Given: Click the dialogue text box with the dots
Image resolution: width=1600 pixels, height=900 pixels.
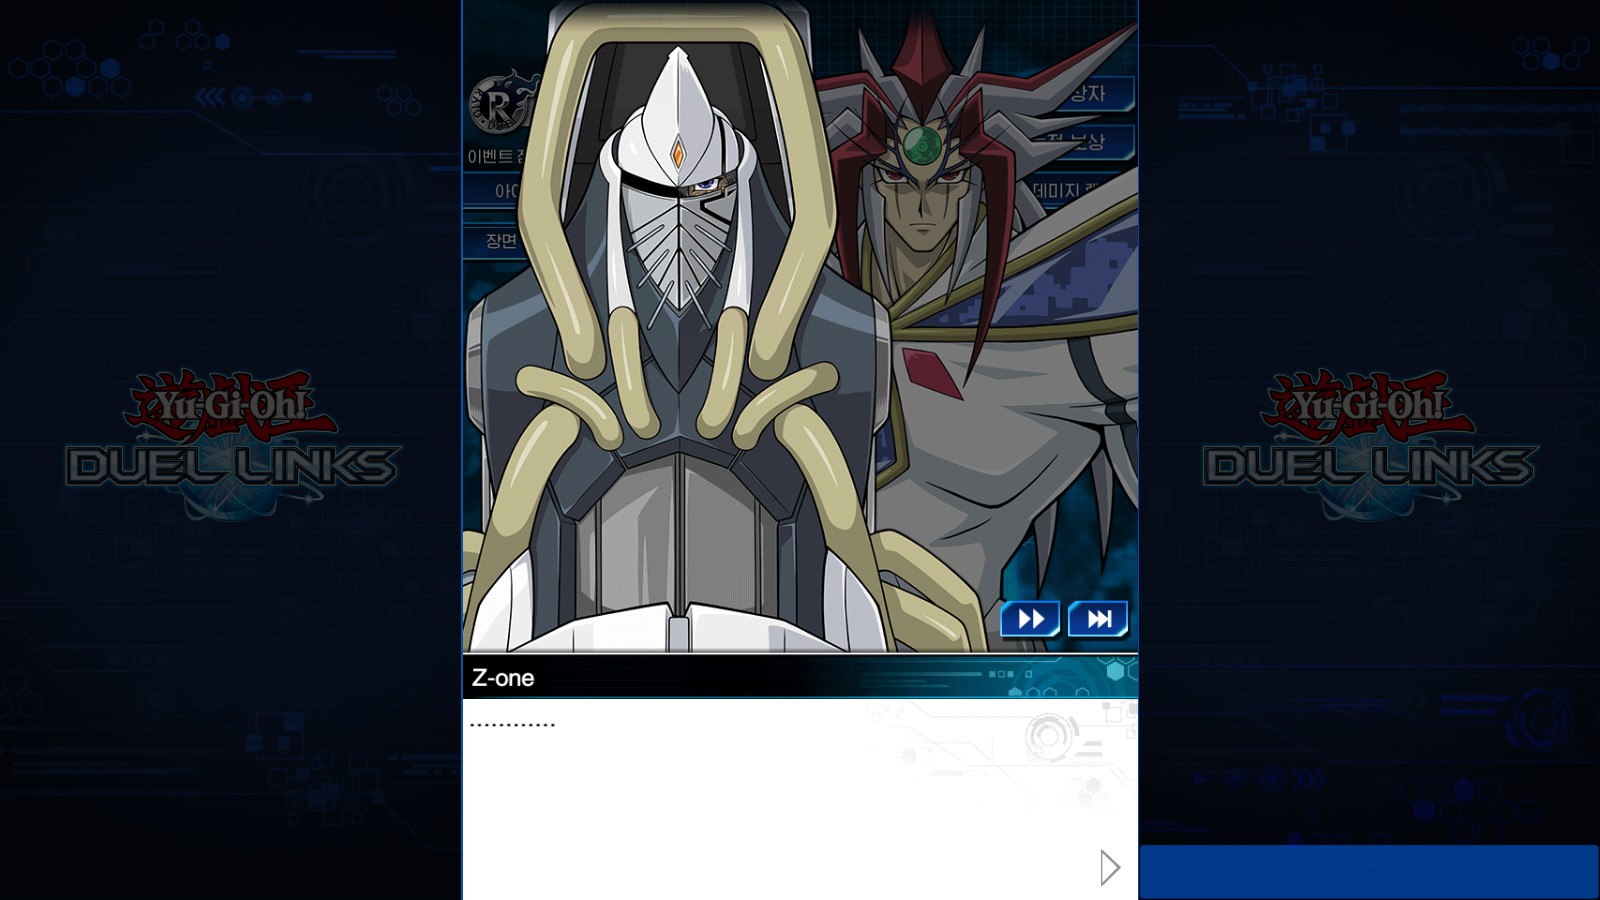Looking at the screenshot, I should (x=800, y=798).
